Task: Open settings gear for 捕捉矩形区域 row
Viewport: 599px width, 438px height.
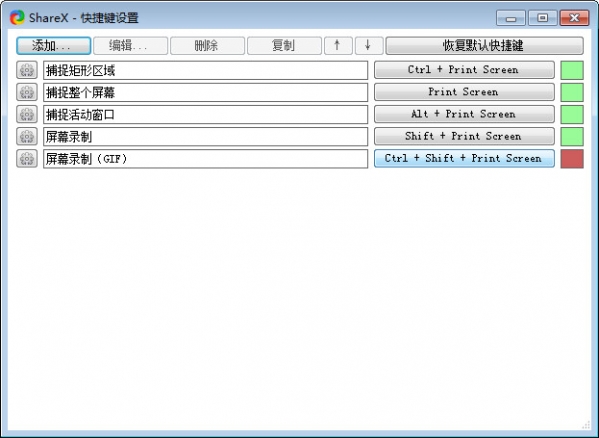Action: [x=27, y=70]
